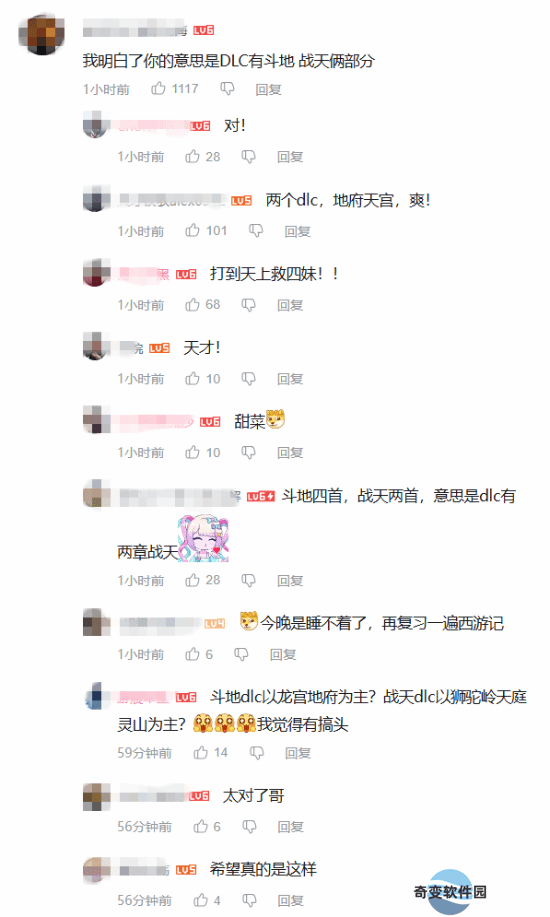Reply to the '两个dlc' comment
The height and width of the screenshot is (917, 550).
[x=297, y=232]
